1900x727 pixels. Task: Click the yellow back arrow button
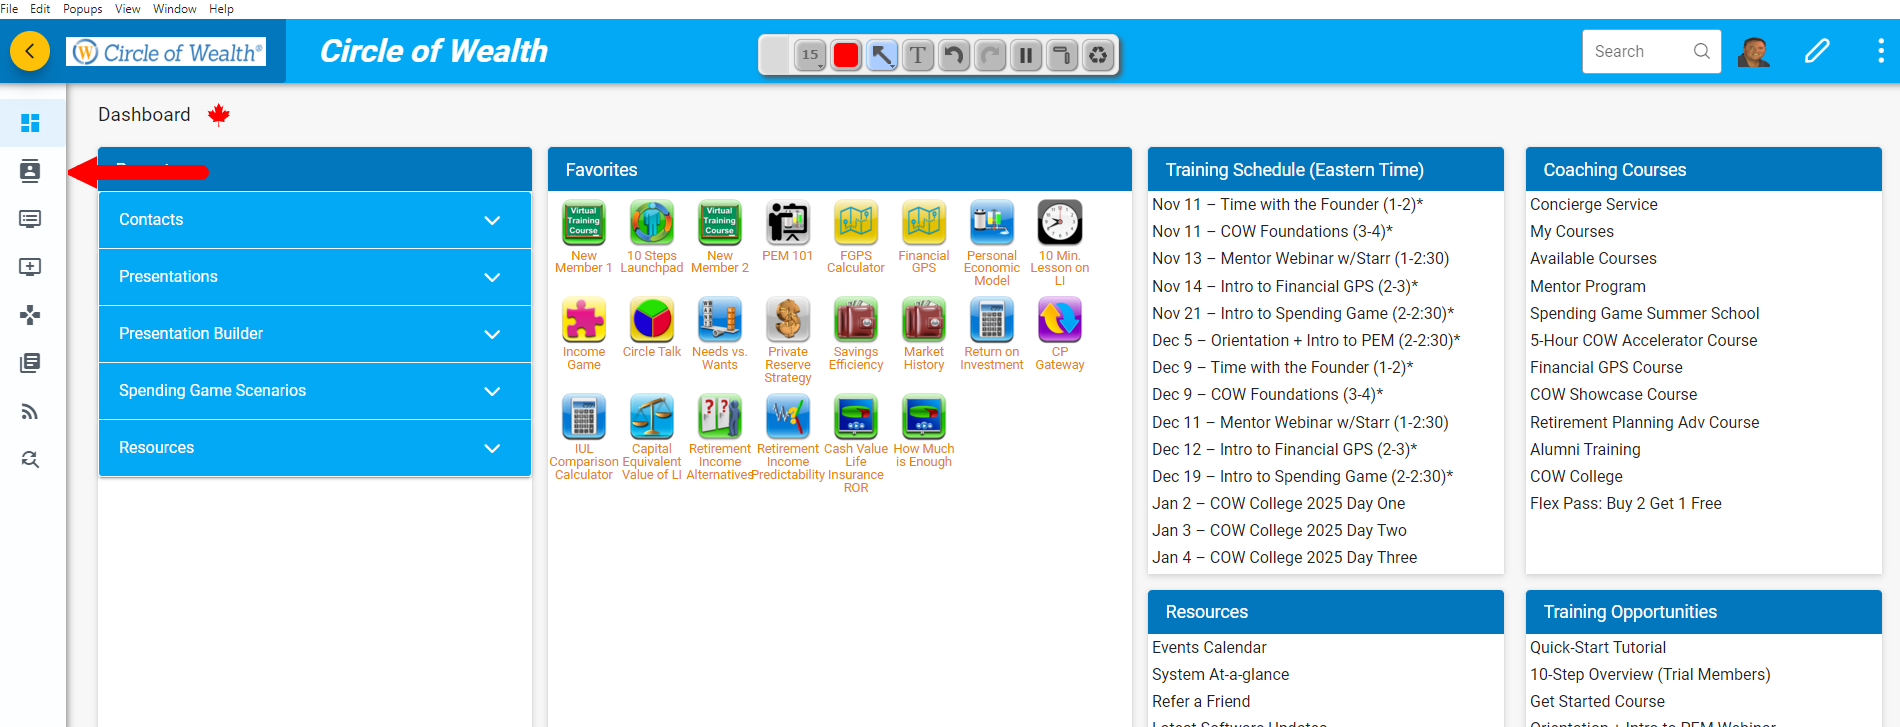pos(30,50)
